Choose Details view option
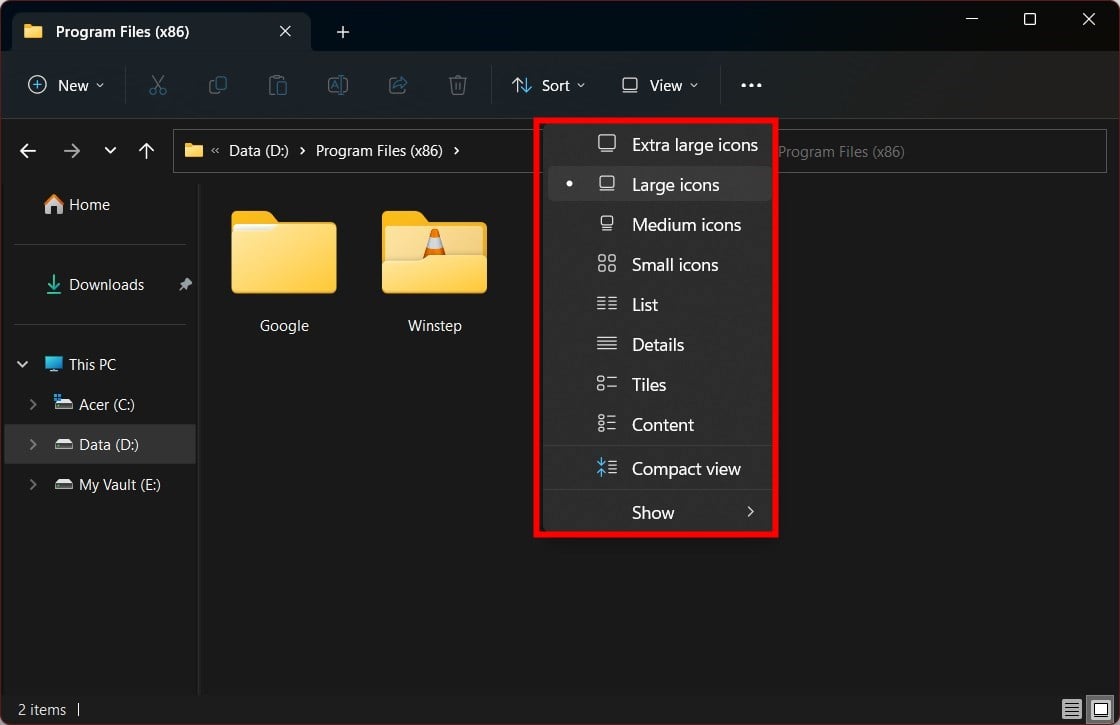 (x=659, y=344)
